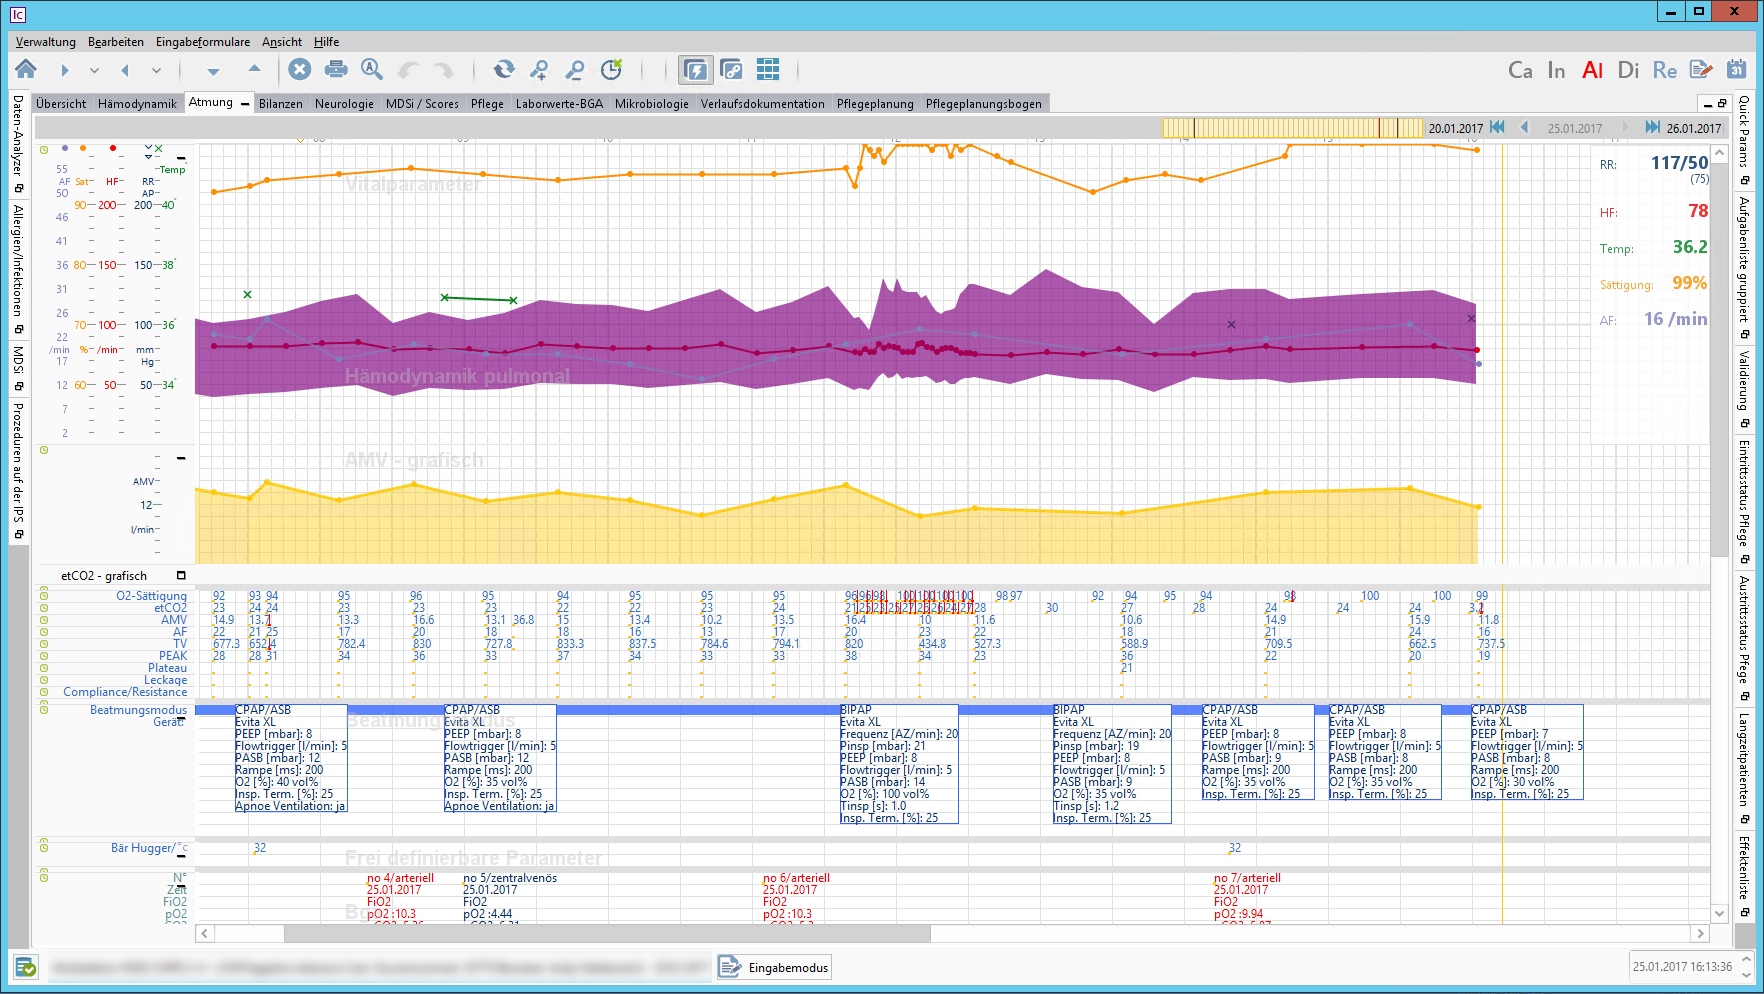Click the zoom out magnifier icon
Viewport: 1764px width, 994px height.
tap(575, 69)
